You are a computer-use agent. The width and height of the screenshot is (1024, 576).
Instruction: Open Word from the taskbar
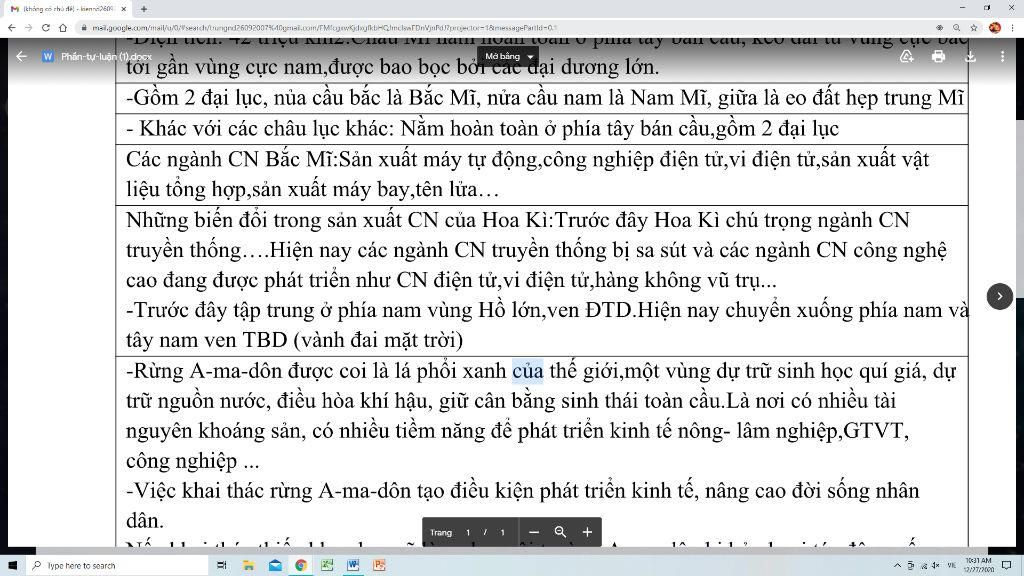click(353, 566)
